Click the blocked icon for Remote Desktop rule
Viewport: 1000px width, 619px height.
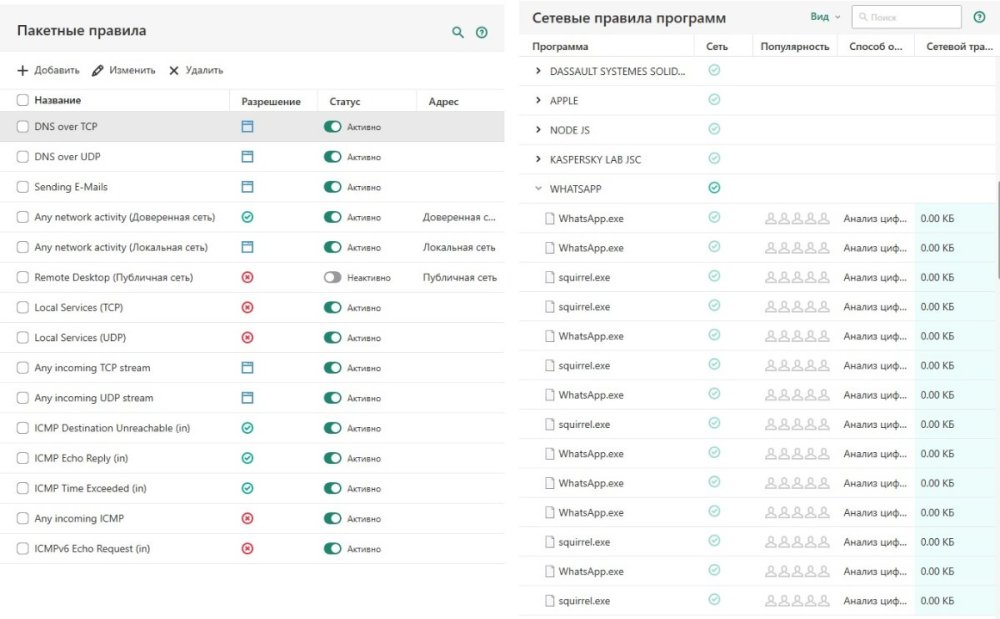[248, 277]
